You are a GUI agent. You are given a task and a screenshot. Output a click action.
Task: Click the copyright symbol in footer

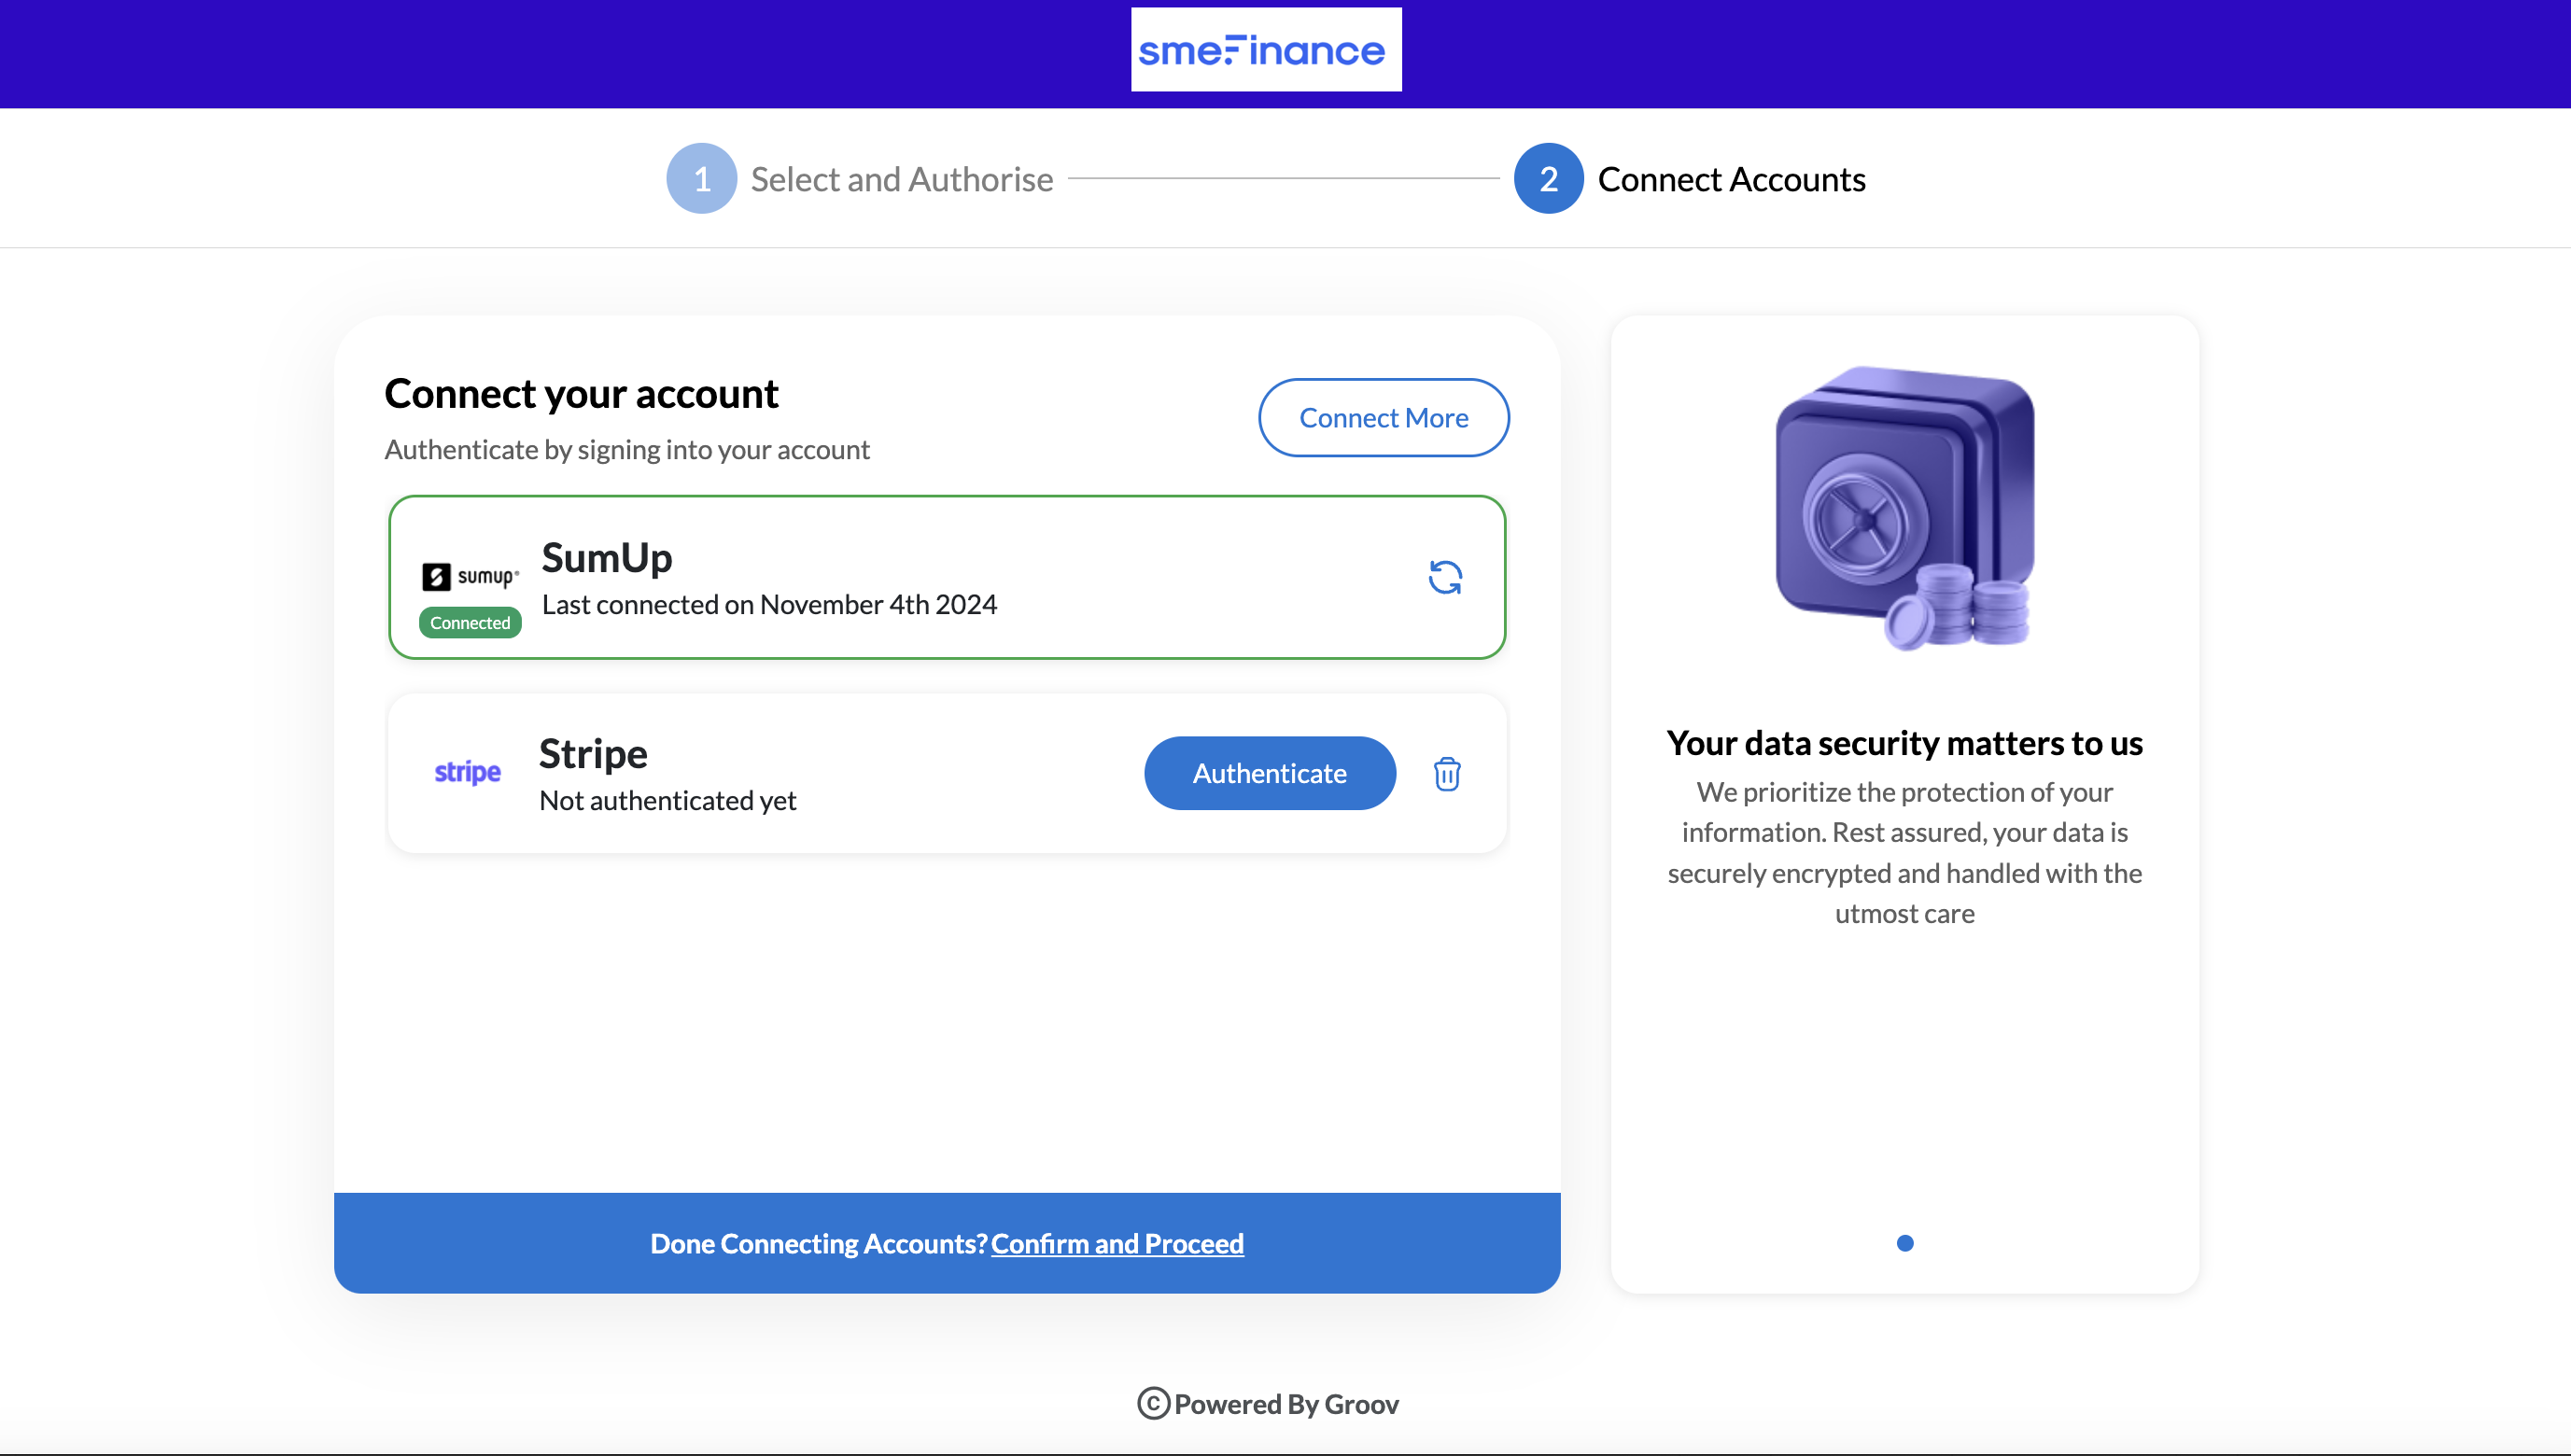[1153, 1404]
